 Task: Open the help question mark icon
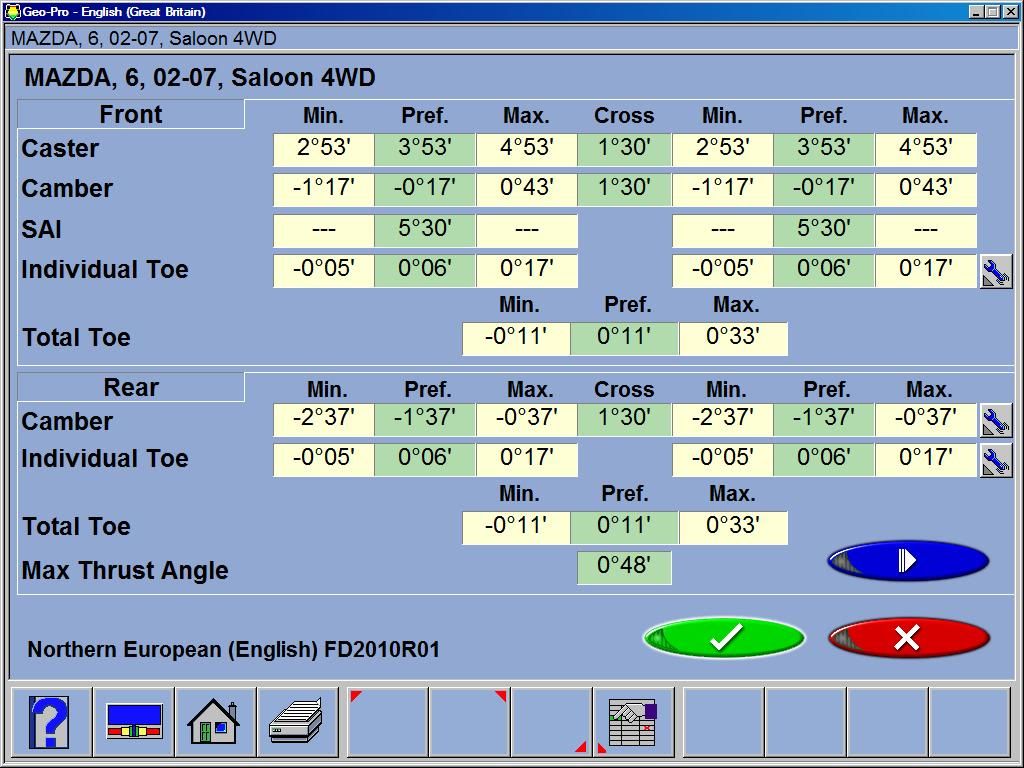51,722
